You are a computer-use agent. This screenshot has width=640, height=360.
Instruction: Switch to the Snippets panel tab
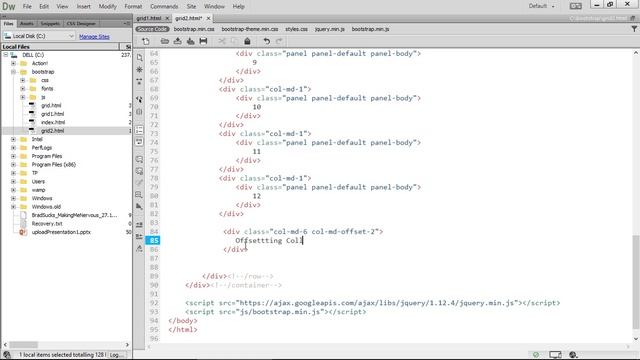pyautogui.click(x=50, y=24)
